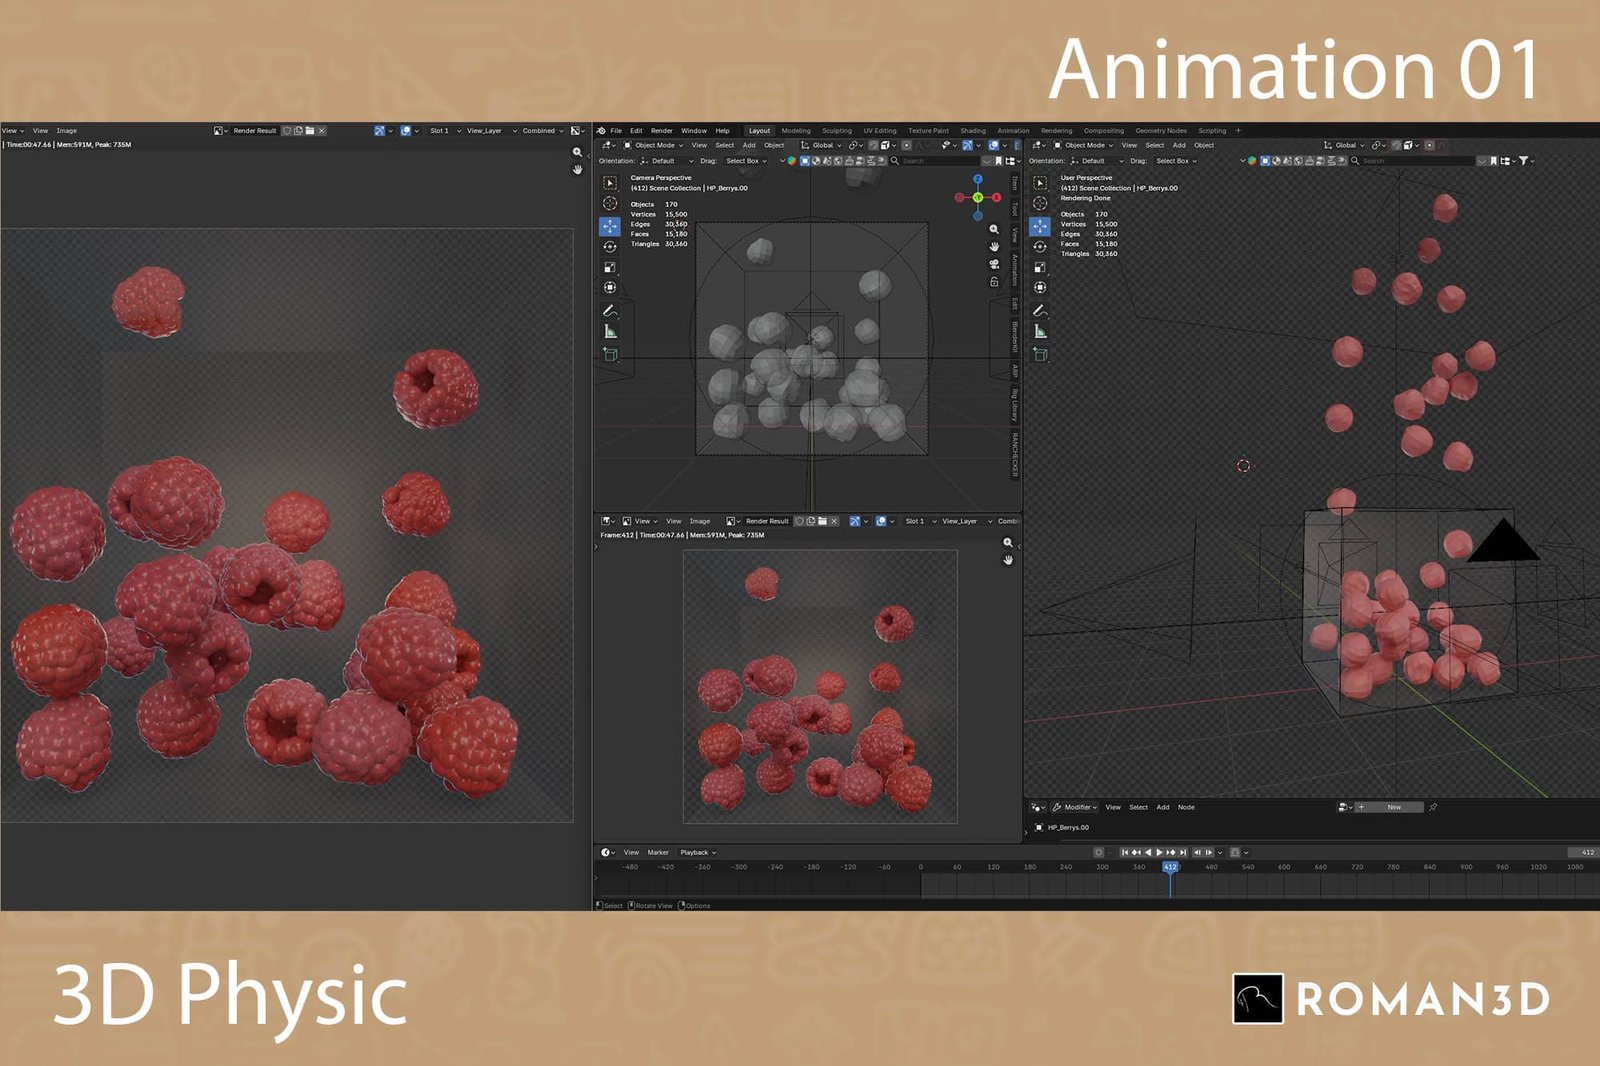
Task: Open the Render menu
Action: pyautogui.click(x=661, y=131)
